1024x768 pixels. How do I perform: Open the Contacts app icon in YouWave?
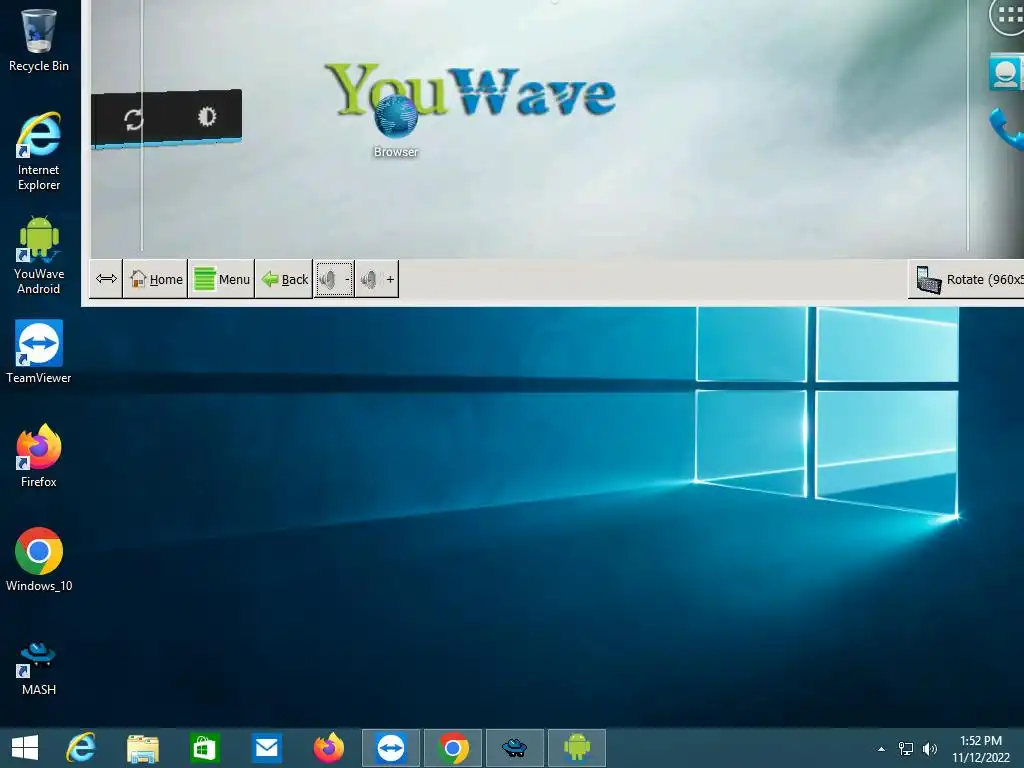[1006, 72]
